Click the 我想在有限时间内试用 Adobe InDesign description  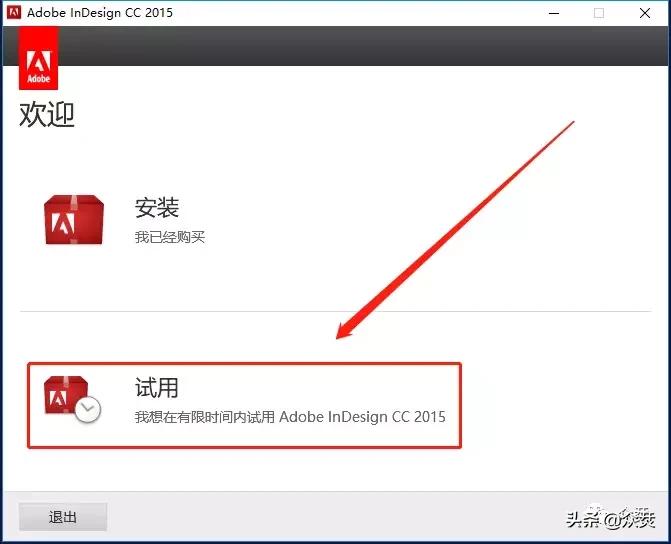pyautogui.click(x=290, y=416)
